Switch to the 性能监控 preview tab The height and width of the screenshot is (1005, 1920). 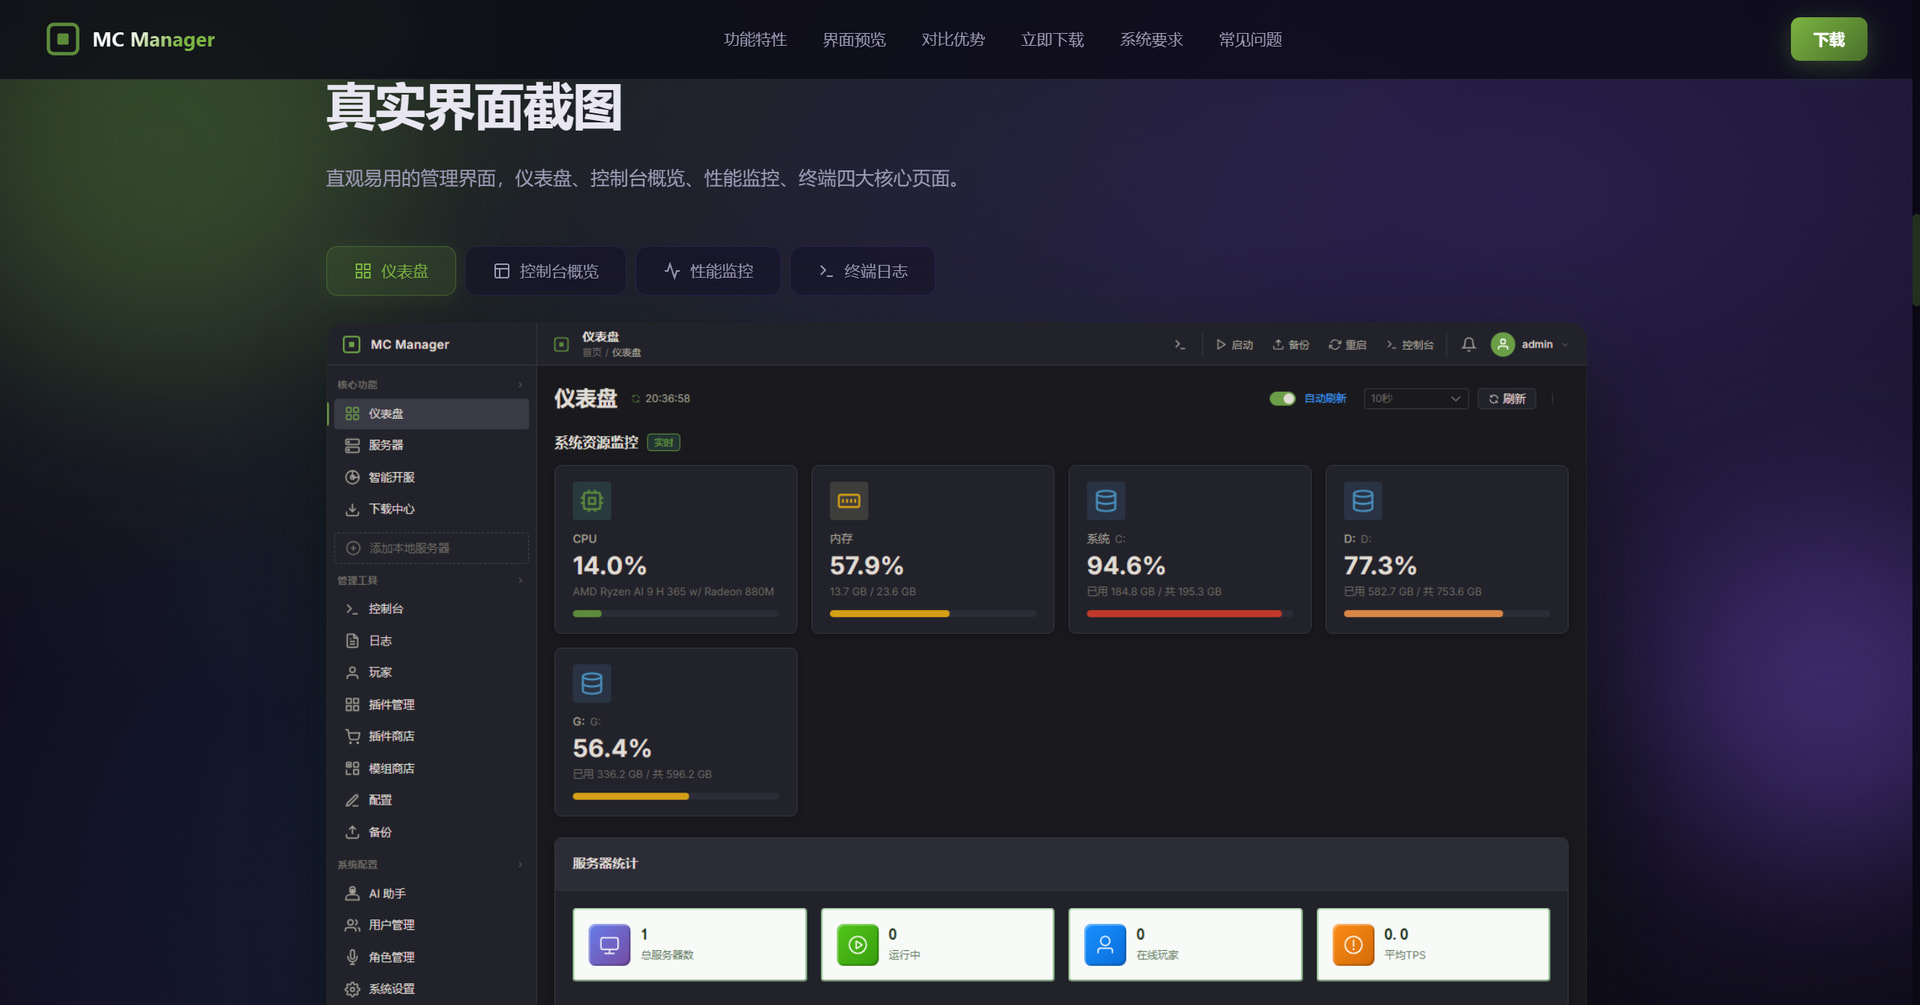click(x=708, y=271)
